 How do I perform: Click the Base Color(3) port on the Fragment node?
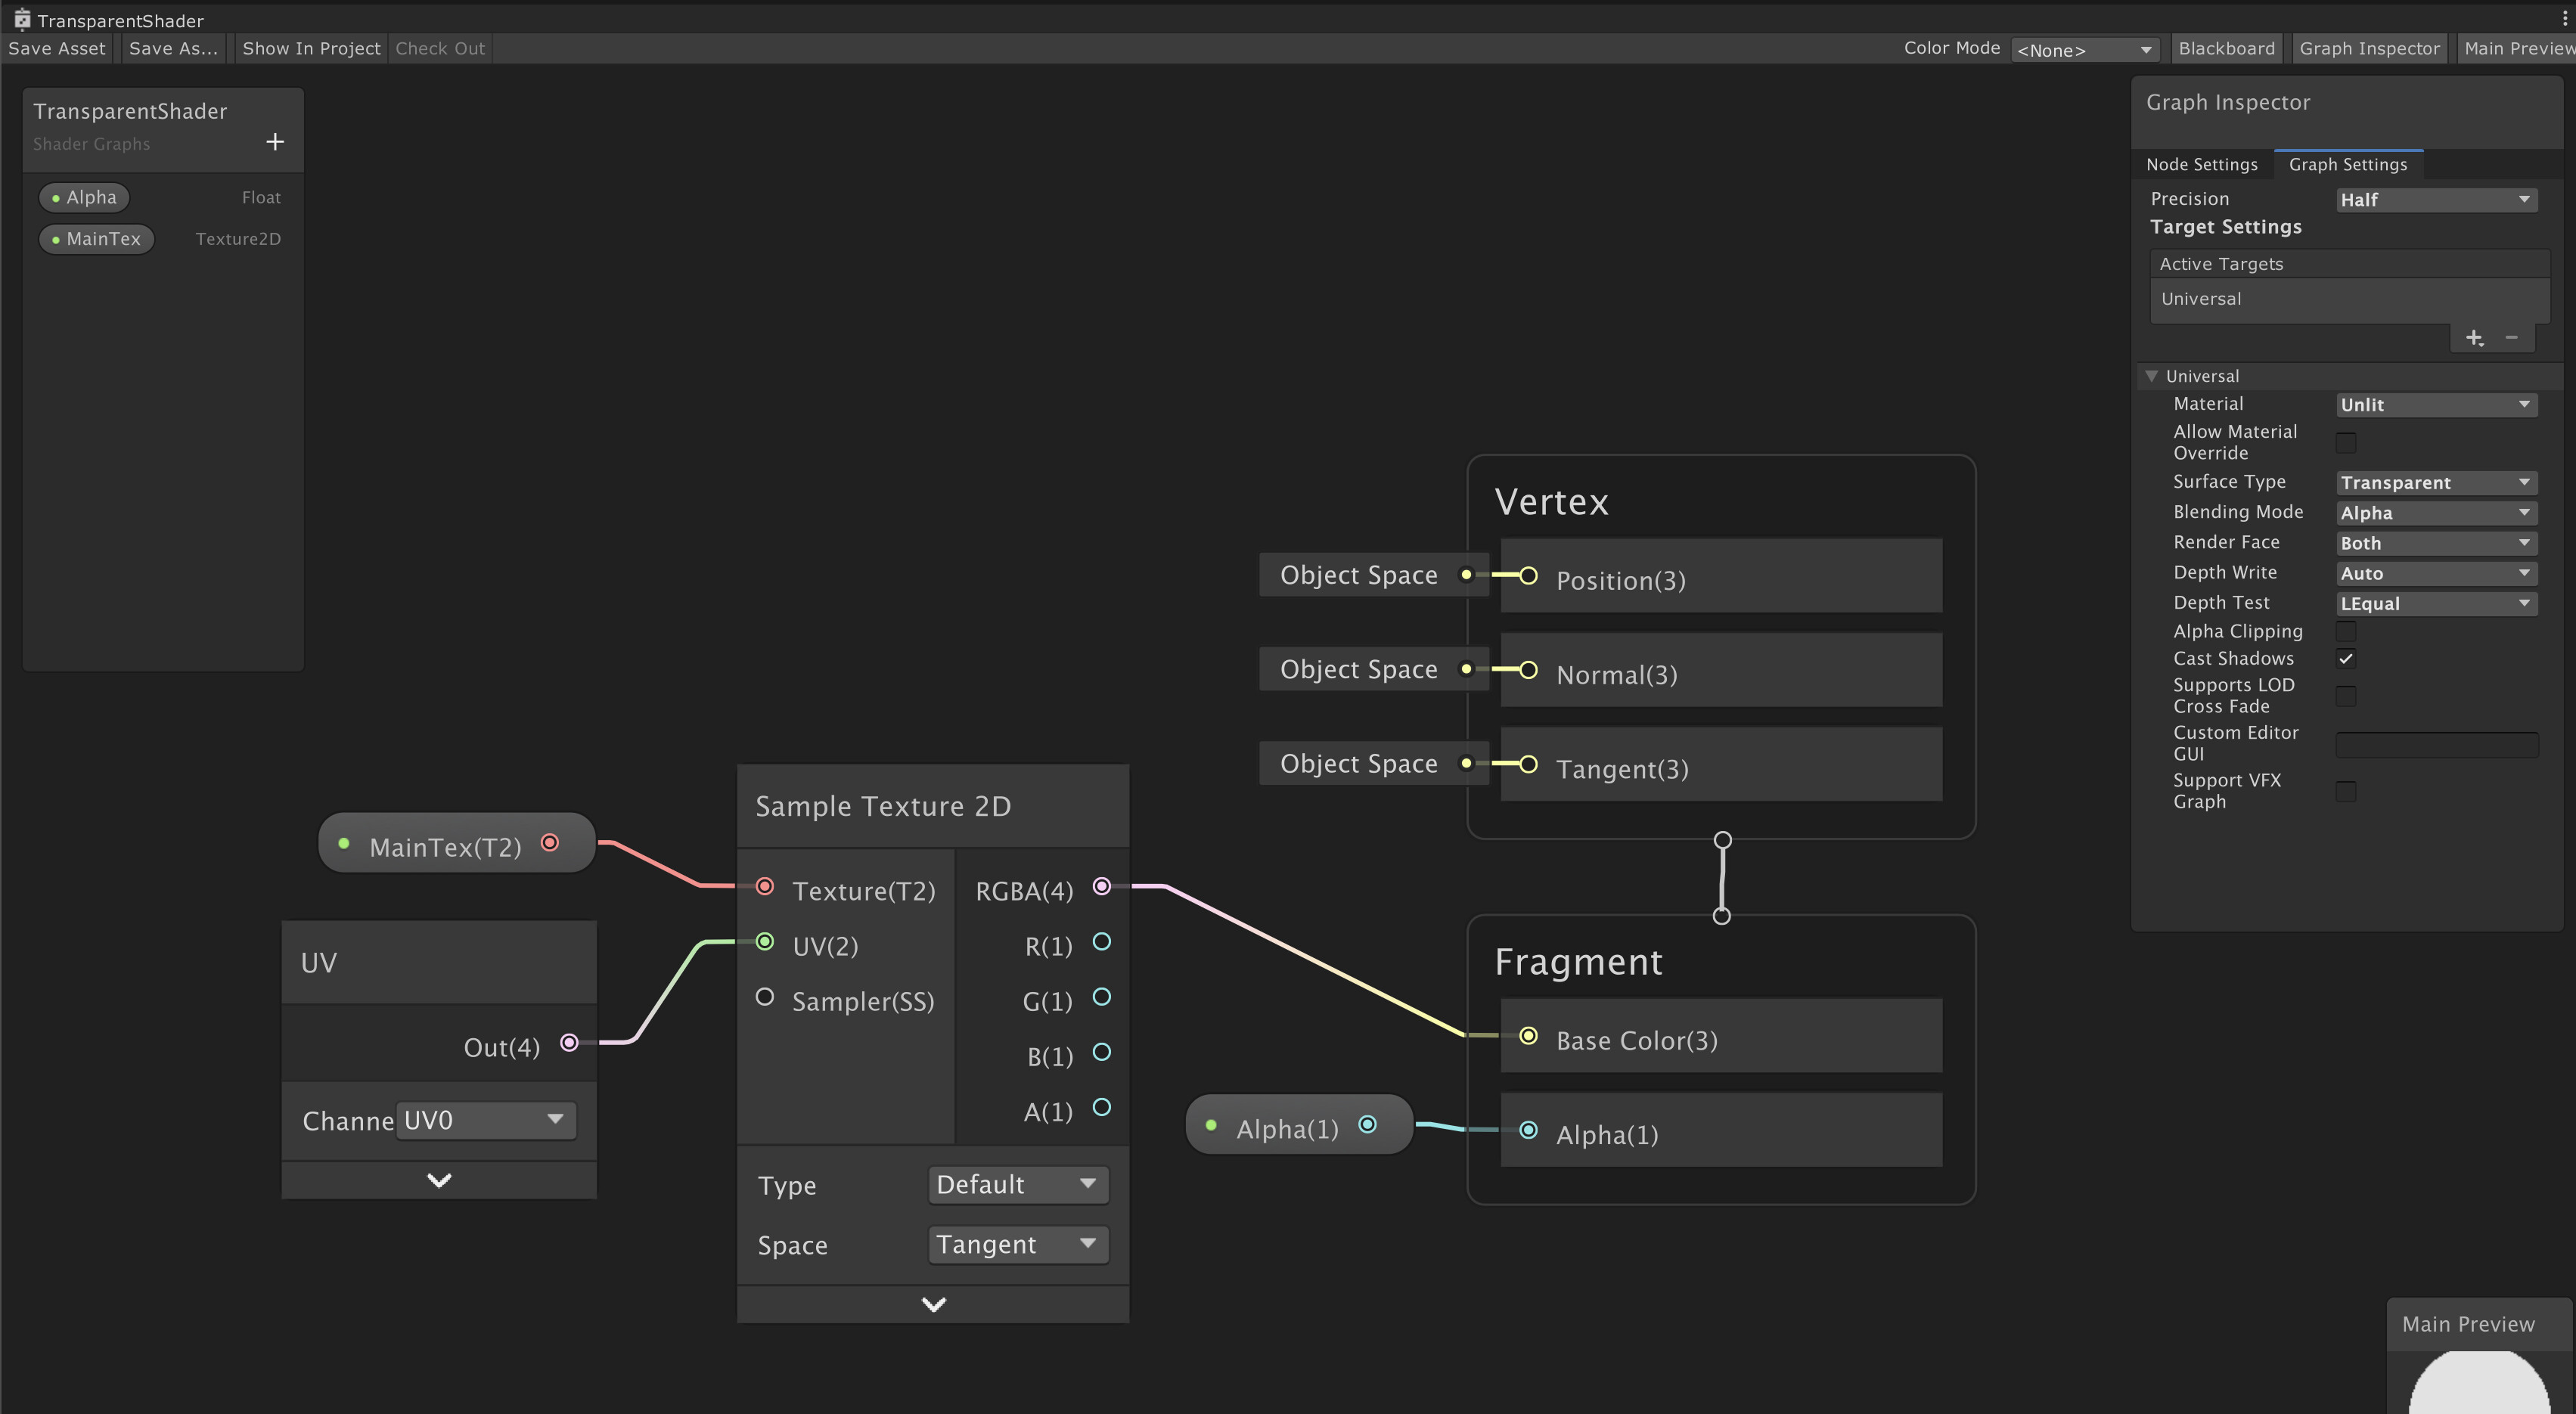click(1528, 1037)
